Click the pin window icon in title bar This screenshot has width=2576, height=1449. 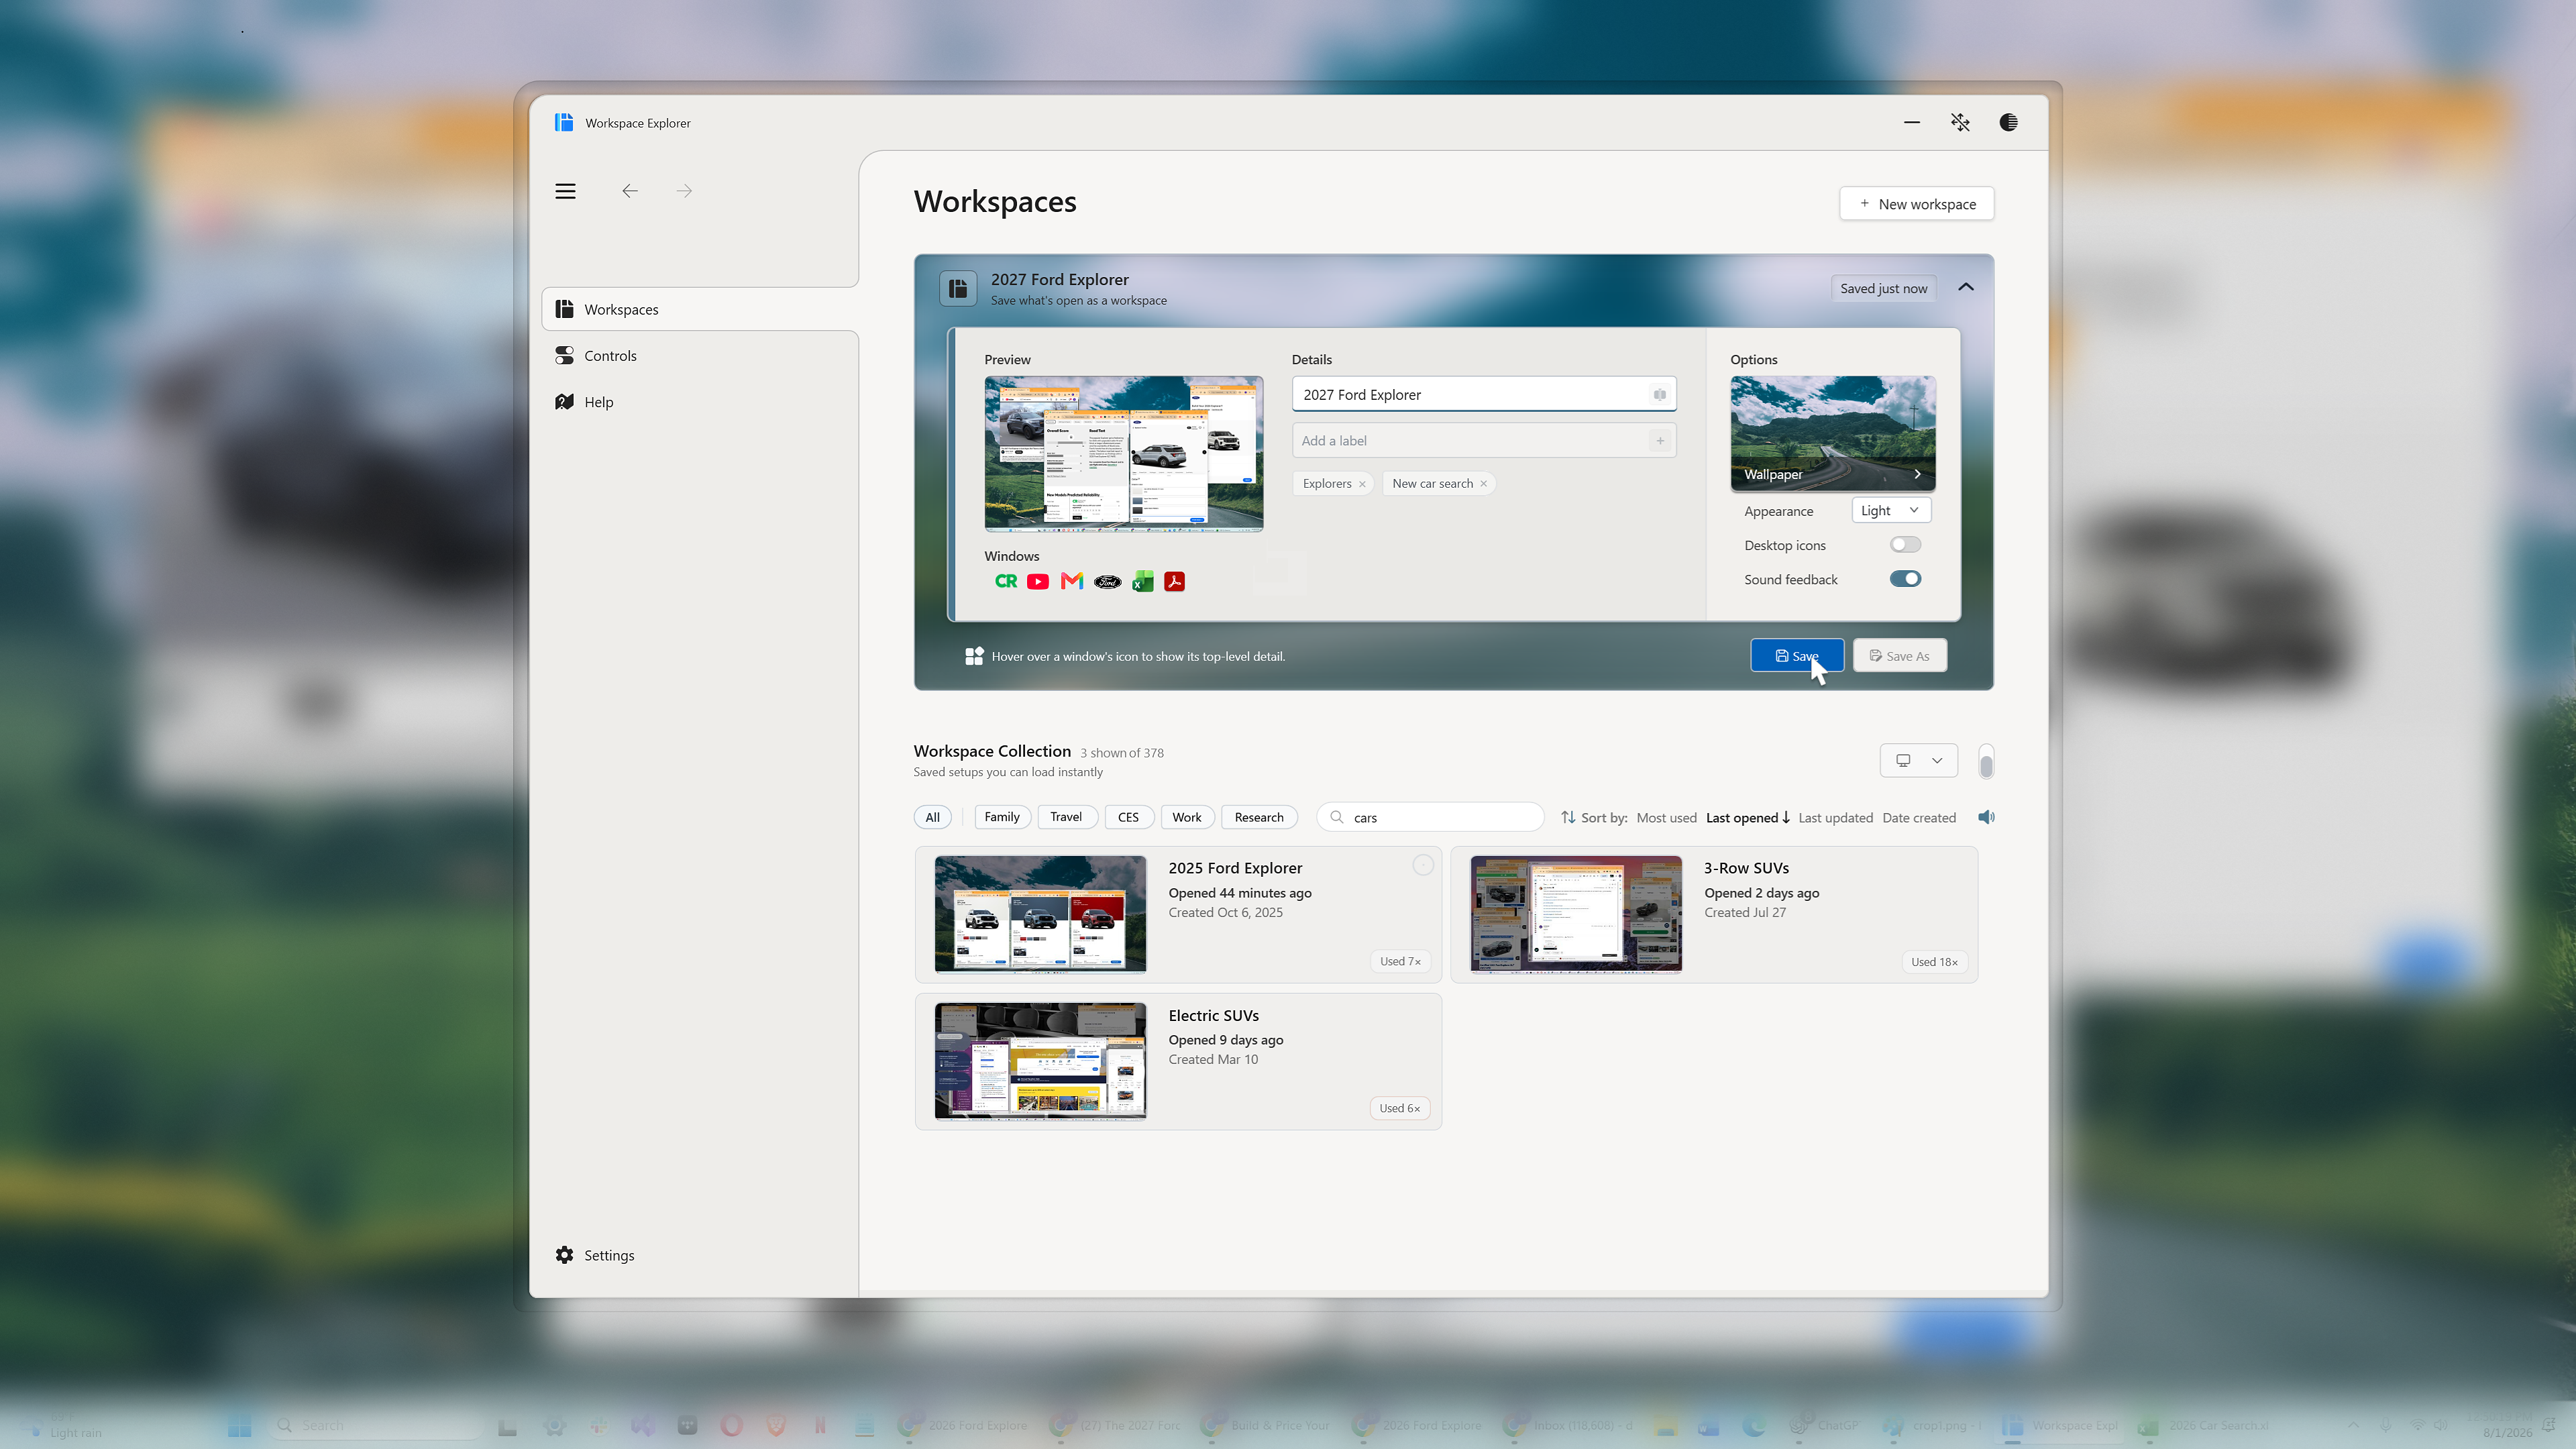click(1960, 122)
